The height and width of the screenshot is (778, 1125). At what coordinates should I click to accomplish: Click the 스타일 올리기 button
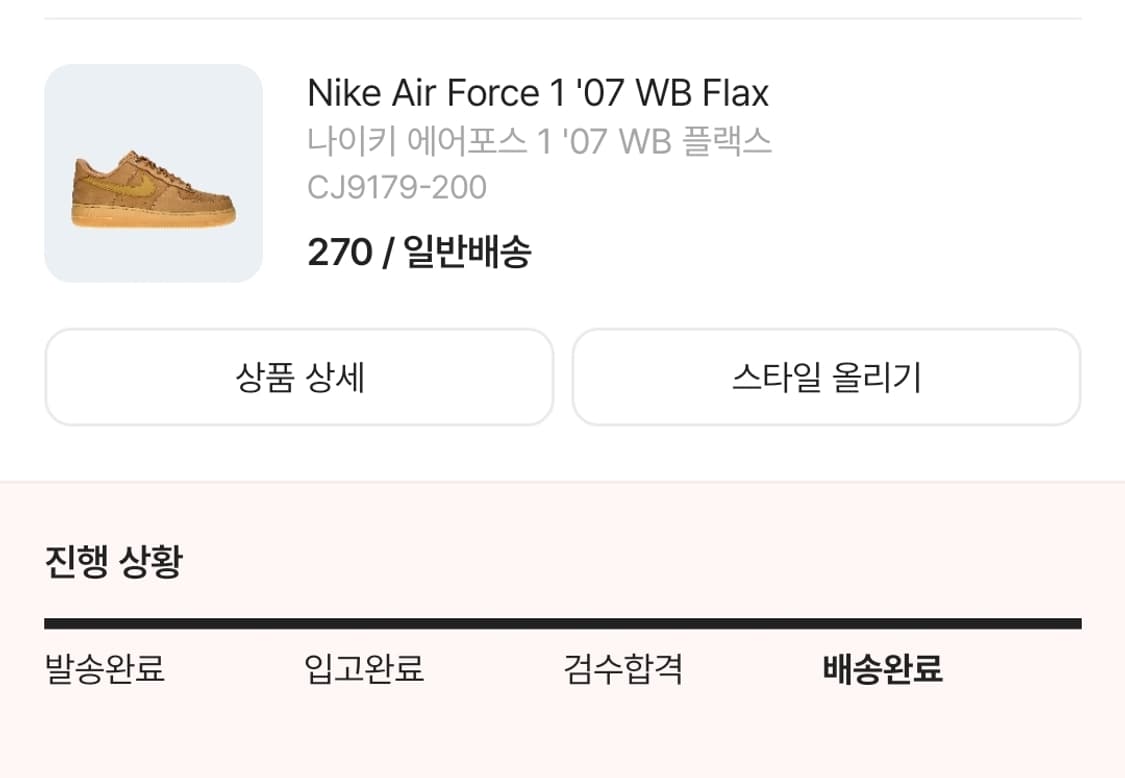(x=826, y=377)
